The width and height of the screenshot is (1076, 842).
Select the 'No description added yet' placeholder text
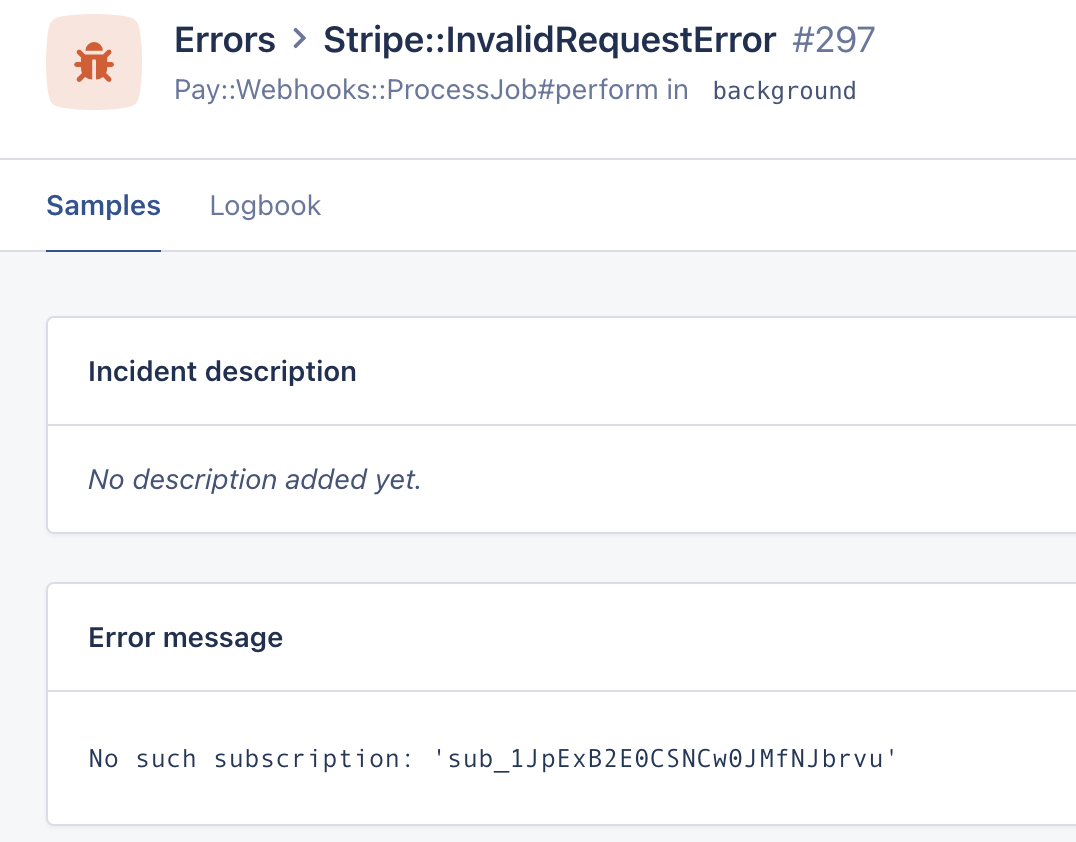click(x=255, y=479)
